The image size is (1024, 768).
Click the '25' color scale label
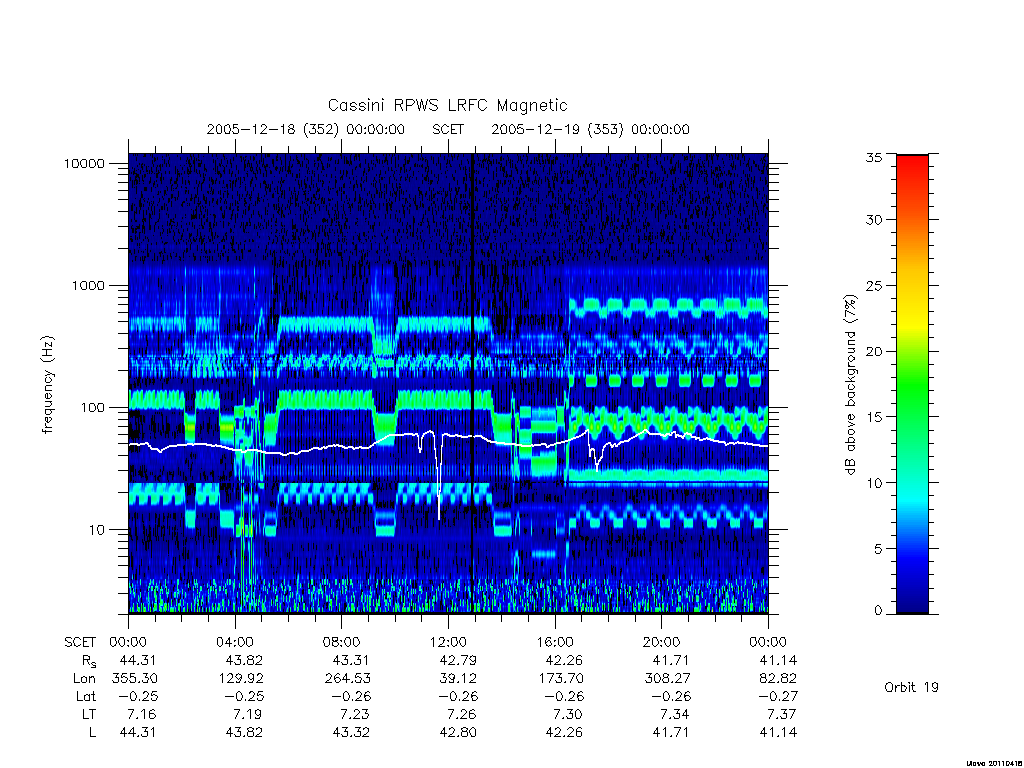coord(873,286)
